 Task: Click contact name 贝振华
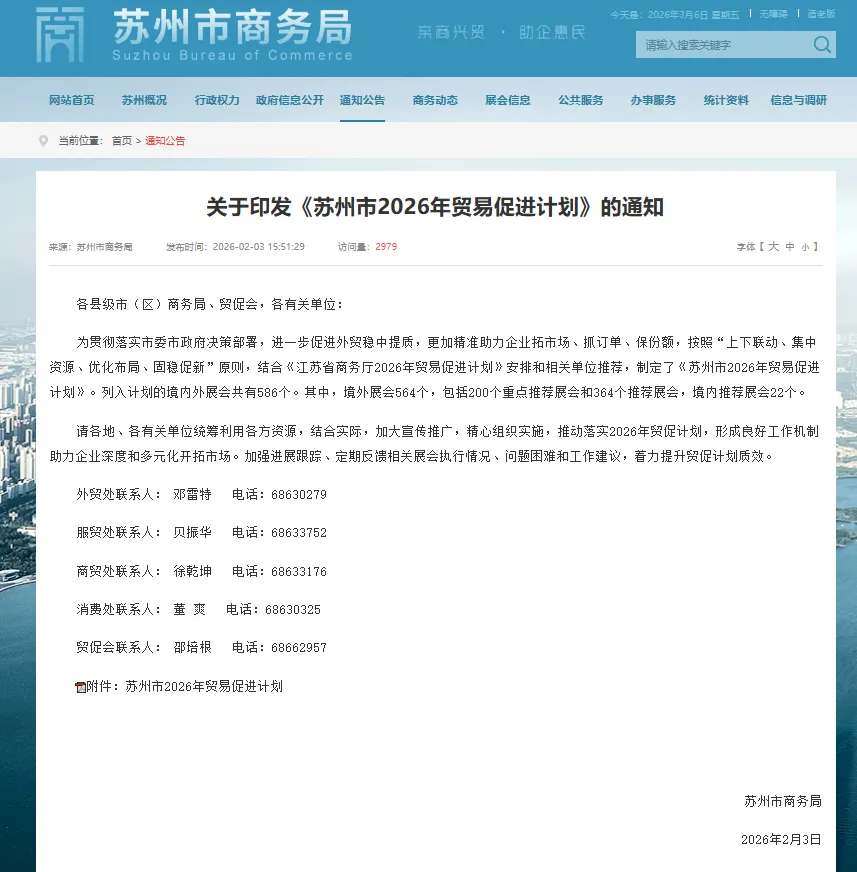(192, 533)
